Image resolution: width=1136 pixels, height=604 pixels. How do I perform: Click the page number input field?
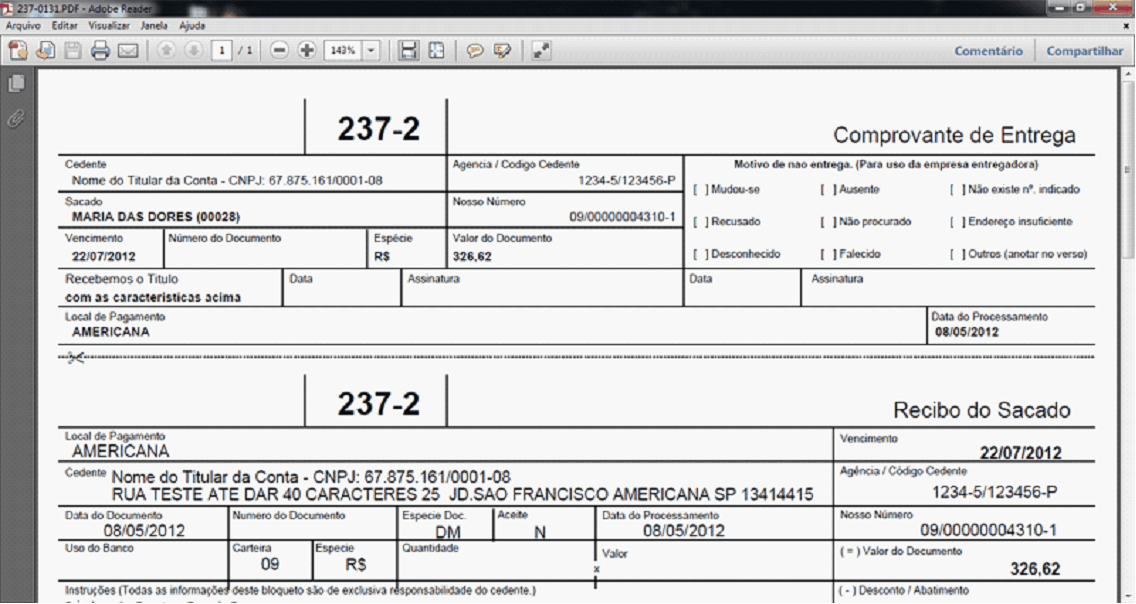[x=221, y=51]
